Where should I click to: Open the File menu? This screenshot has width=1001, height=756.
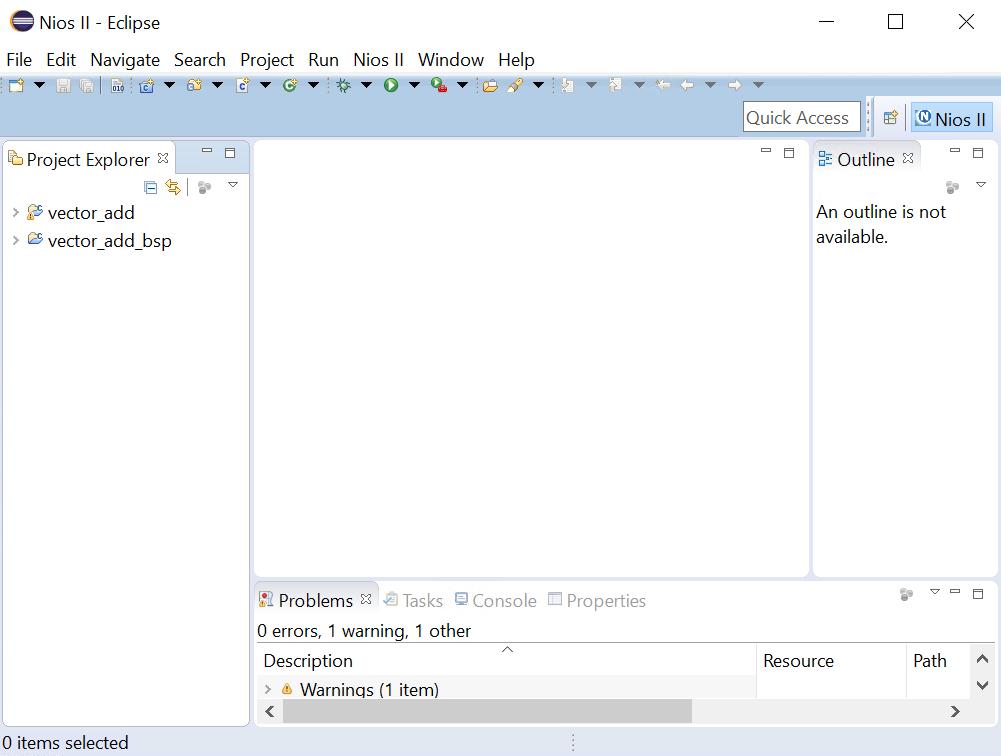pos(19,60)
